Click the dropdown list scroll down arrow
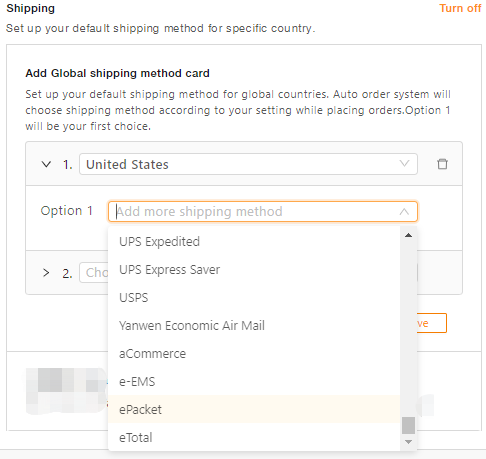 [408, 442]
